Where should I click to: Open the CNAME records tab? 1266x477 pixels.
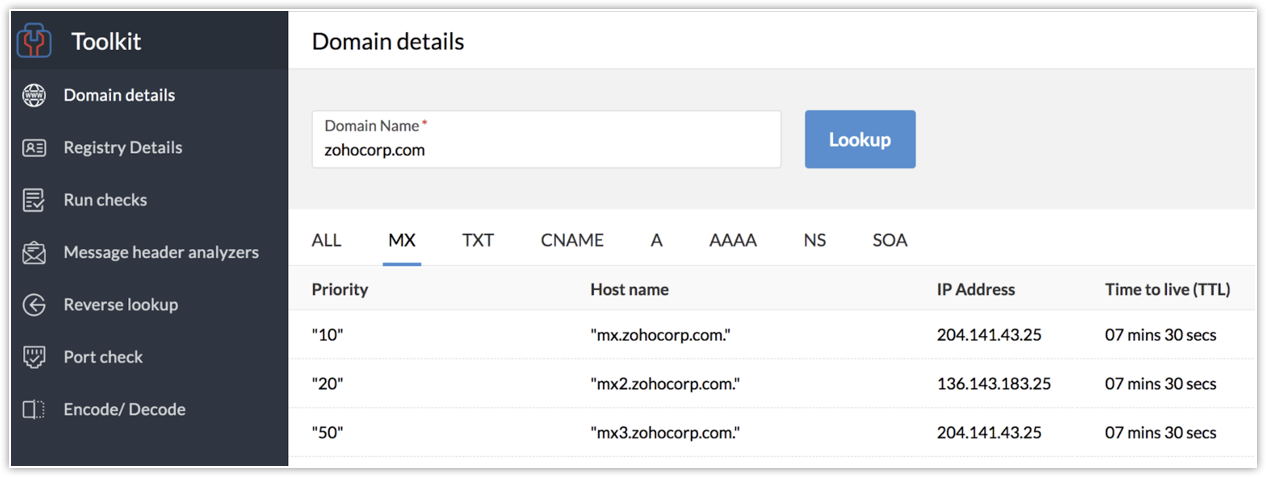click(572, 240)
